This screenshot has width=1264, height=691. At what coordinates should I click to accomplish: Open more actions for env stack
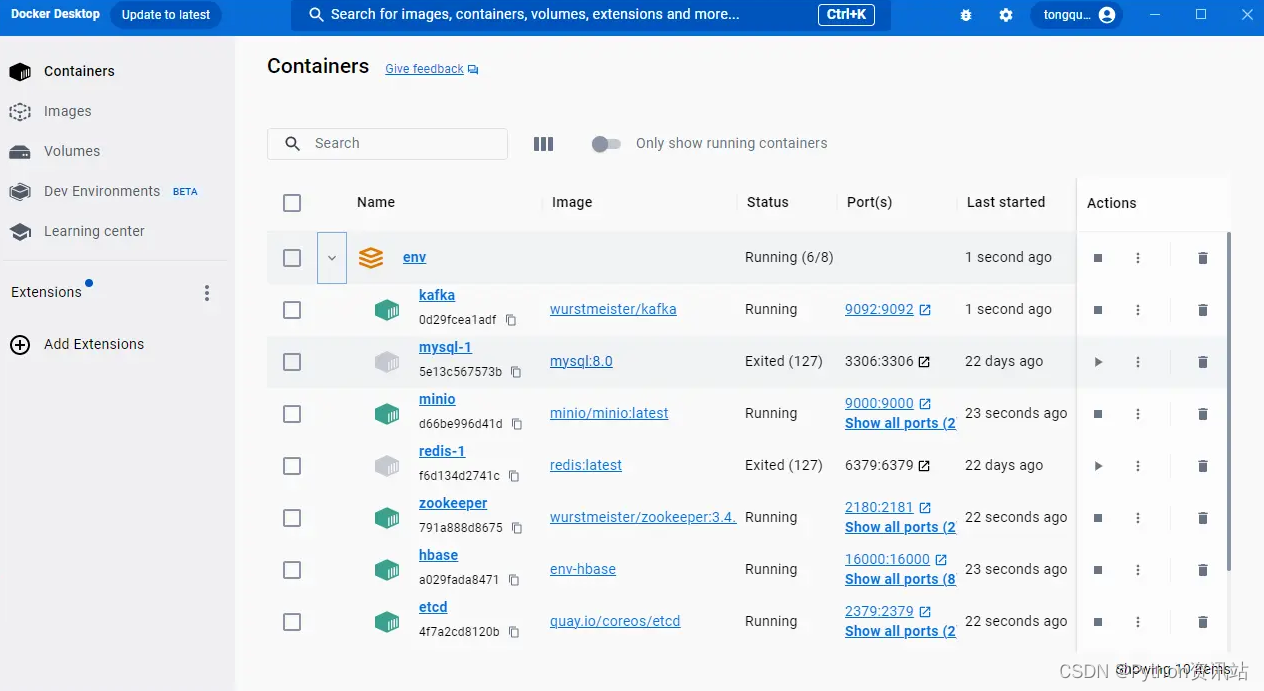click(x=1138, y=258)
